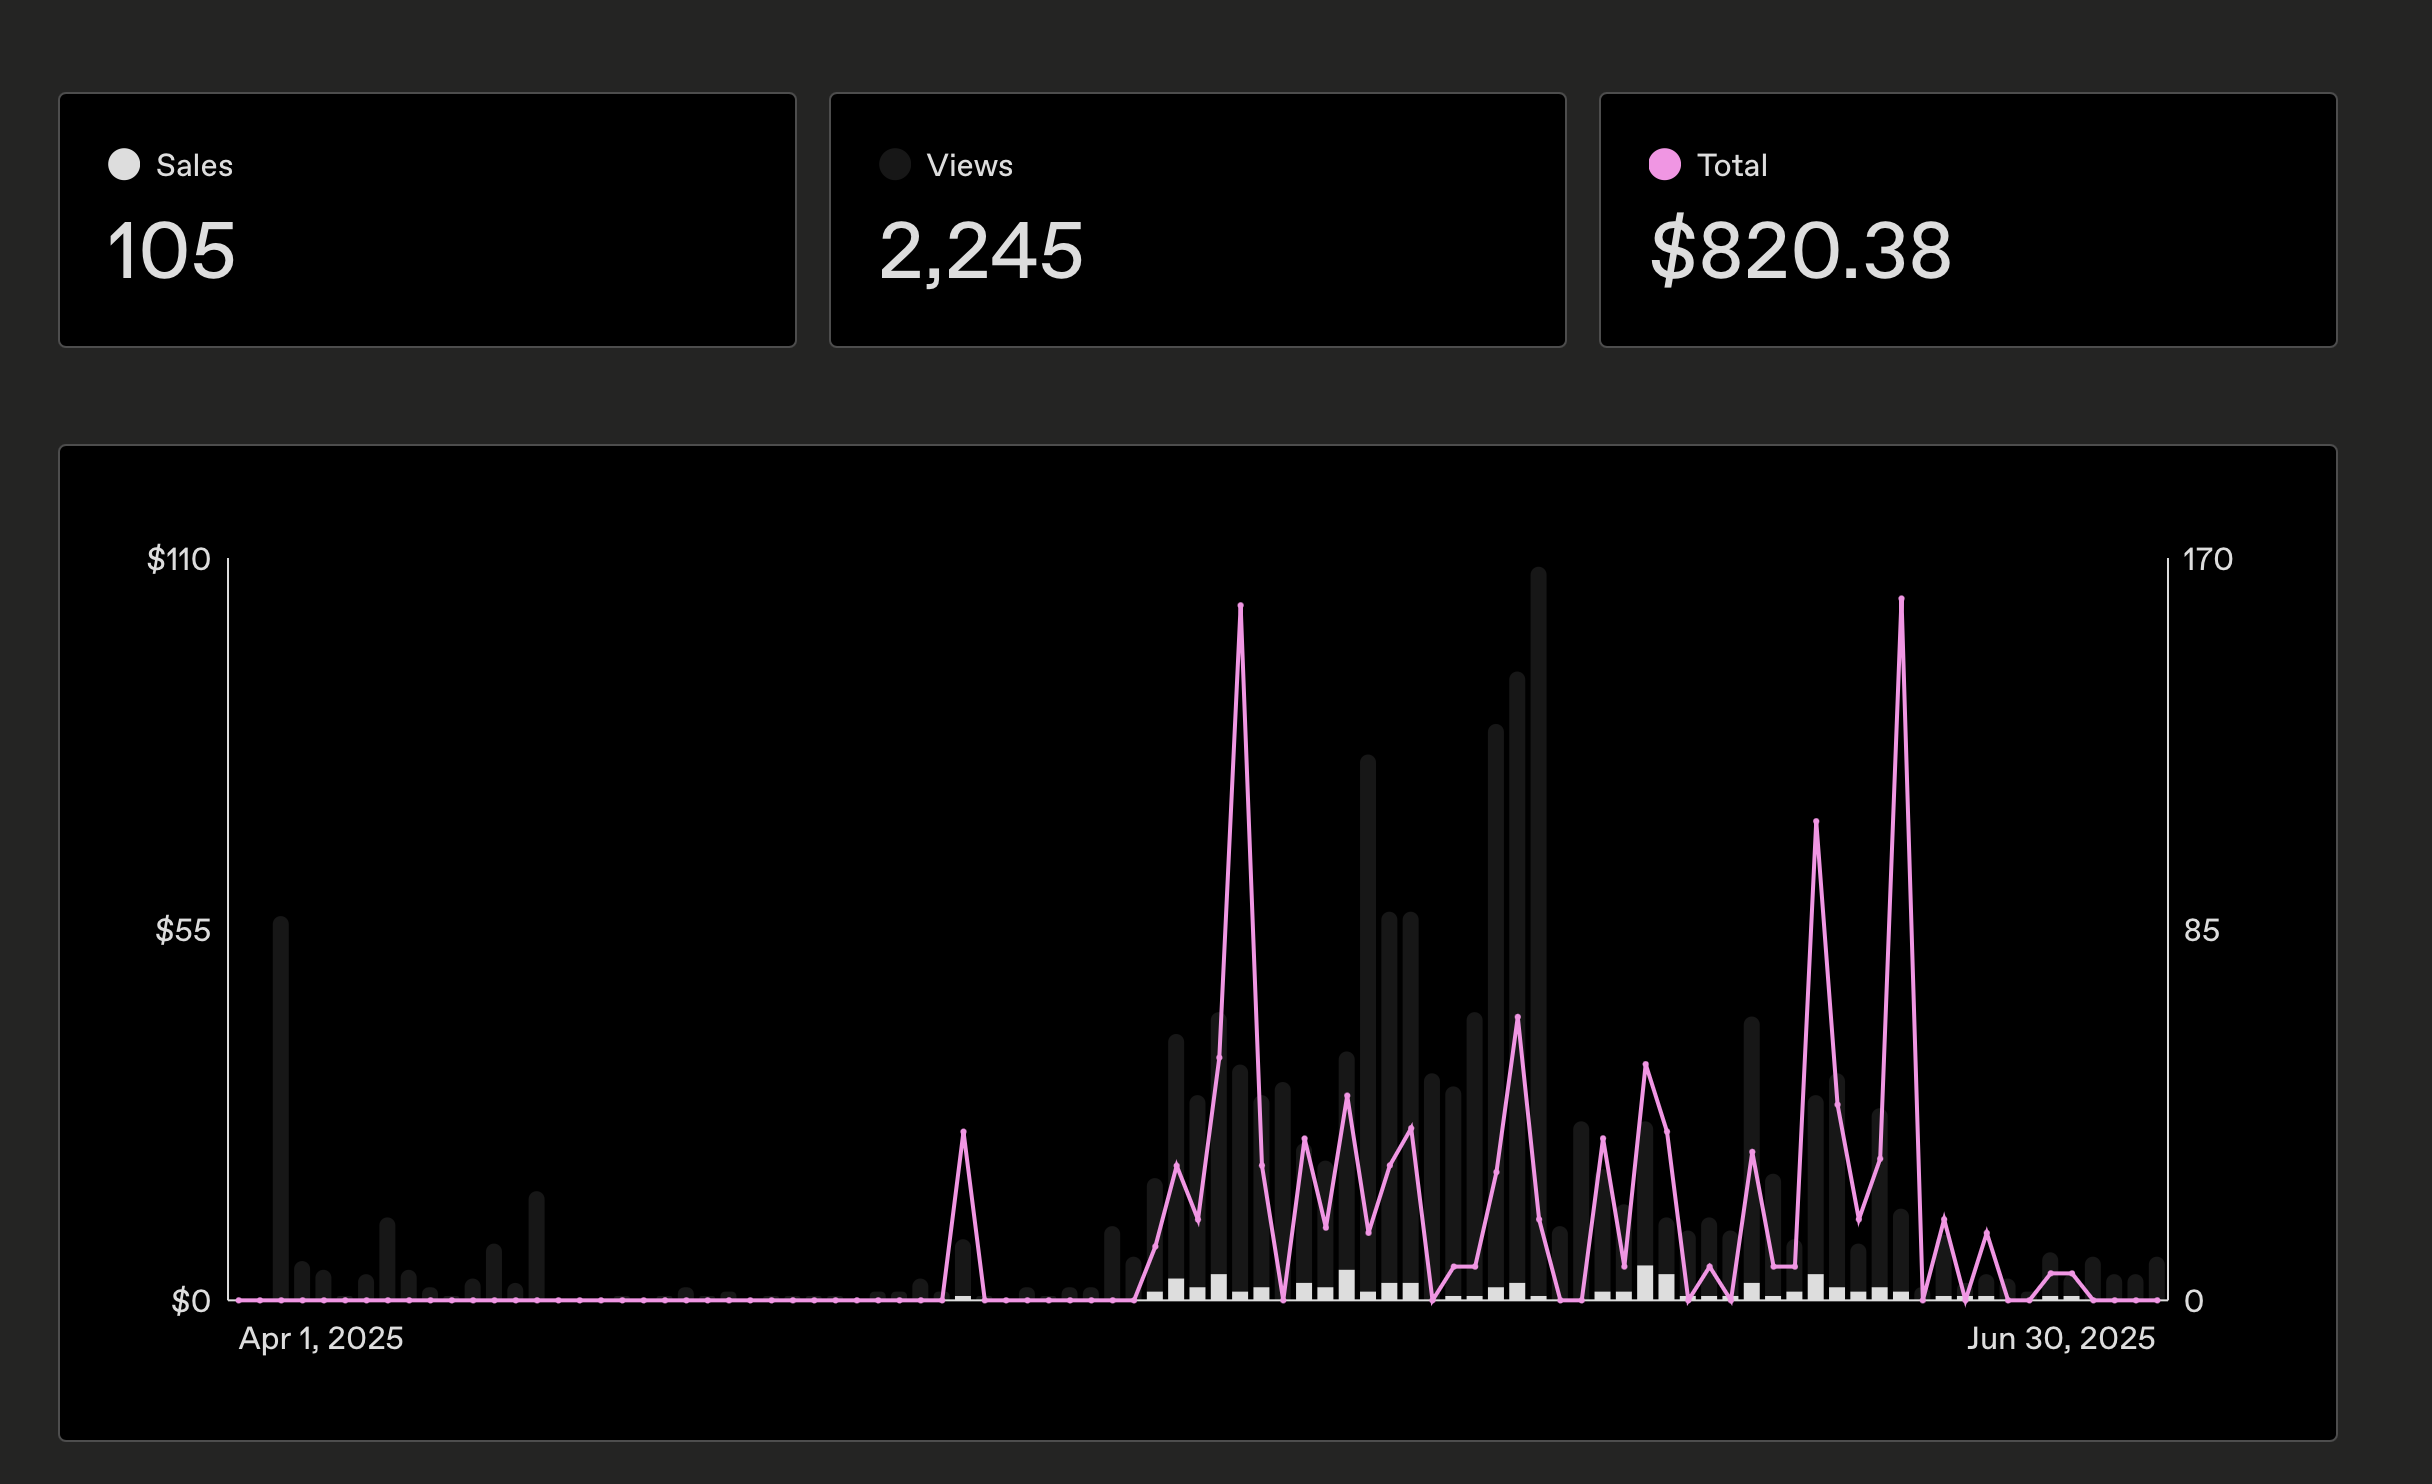Select the Views stat card
2432x1484 pixels.
point(1197,220)
